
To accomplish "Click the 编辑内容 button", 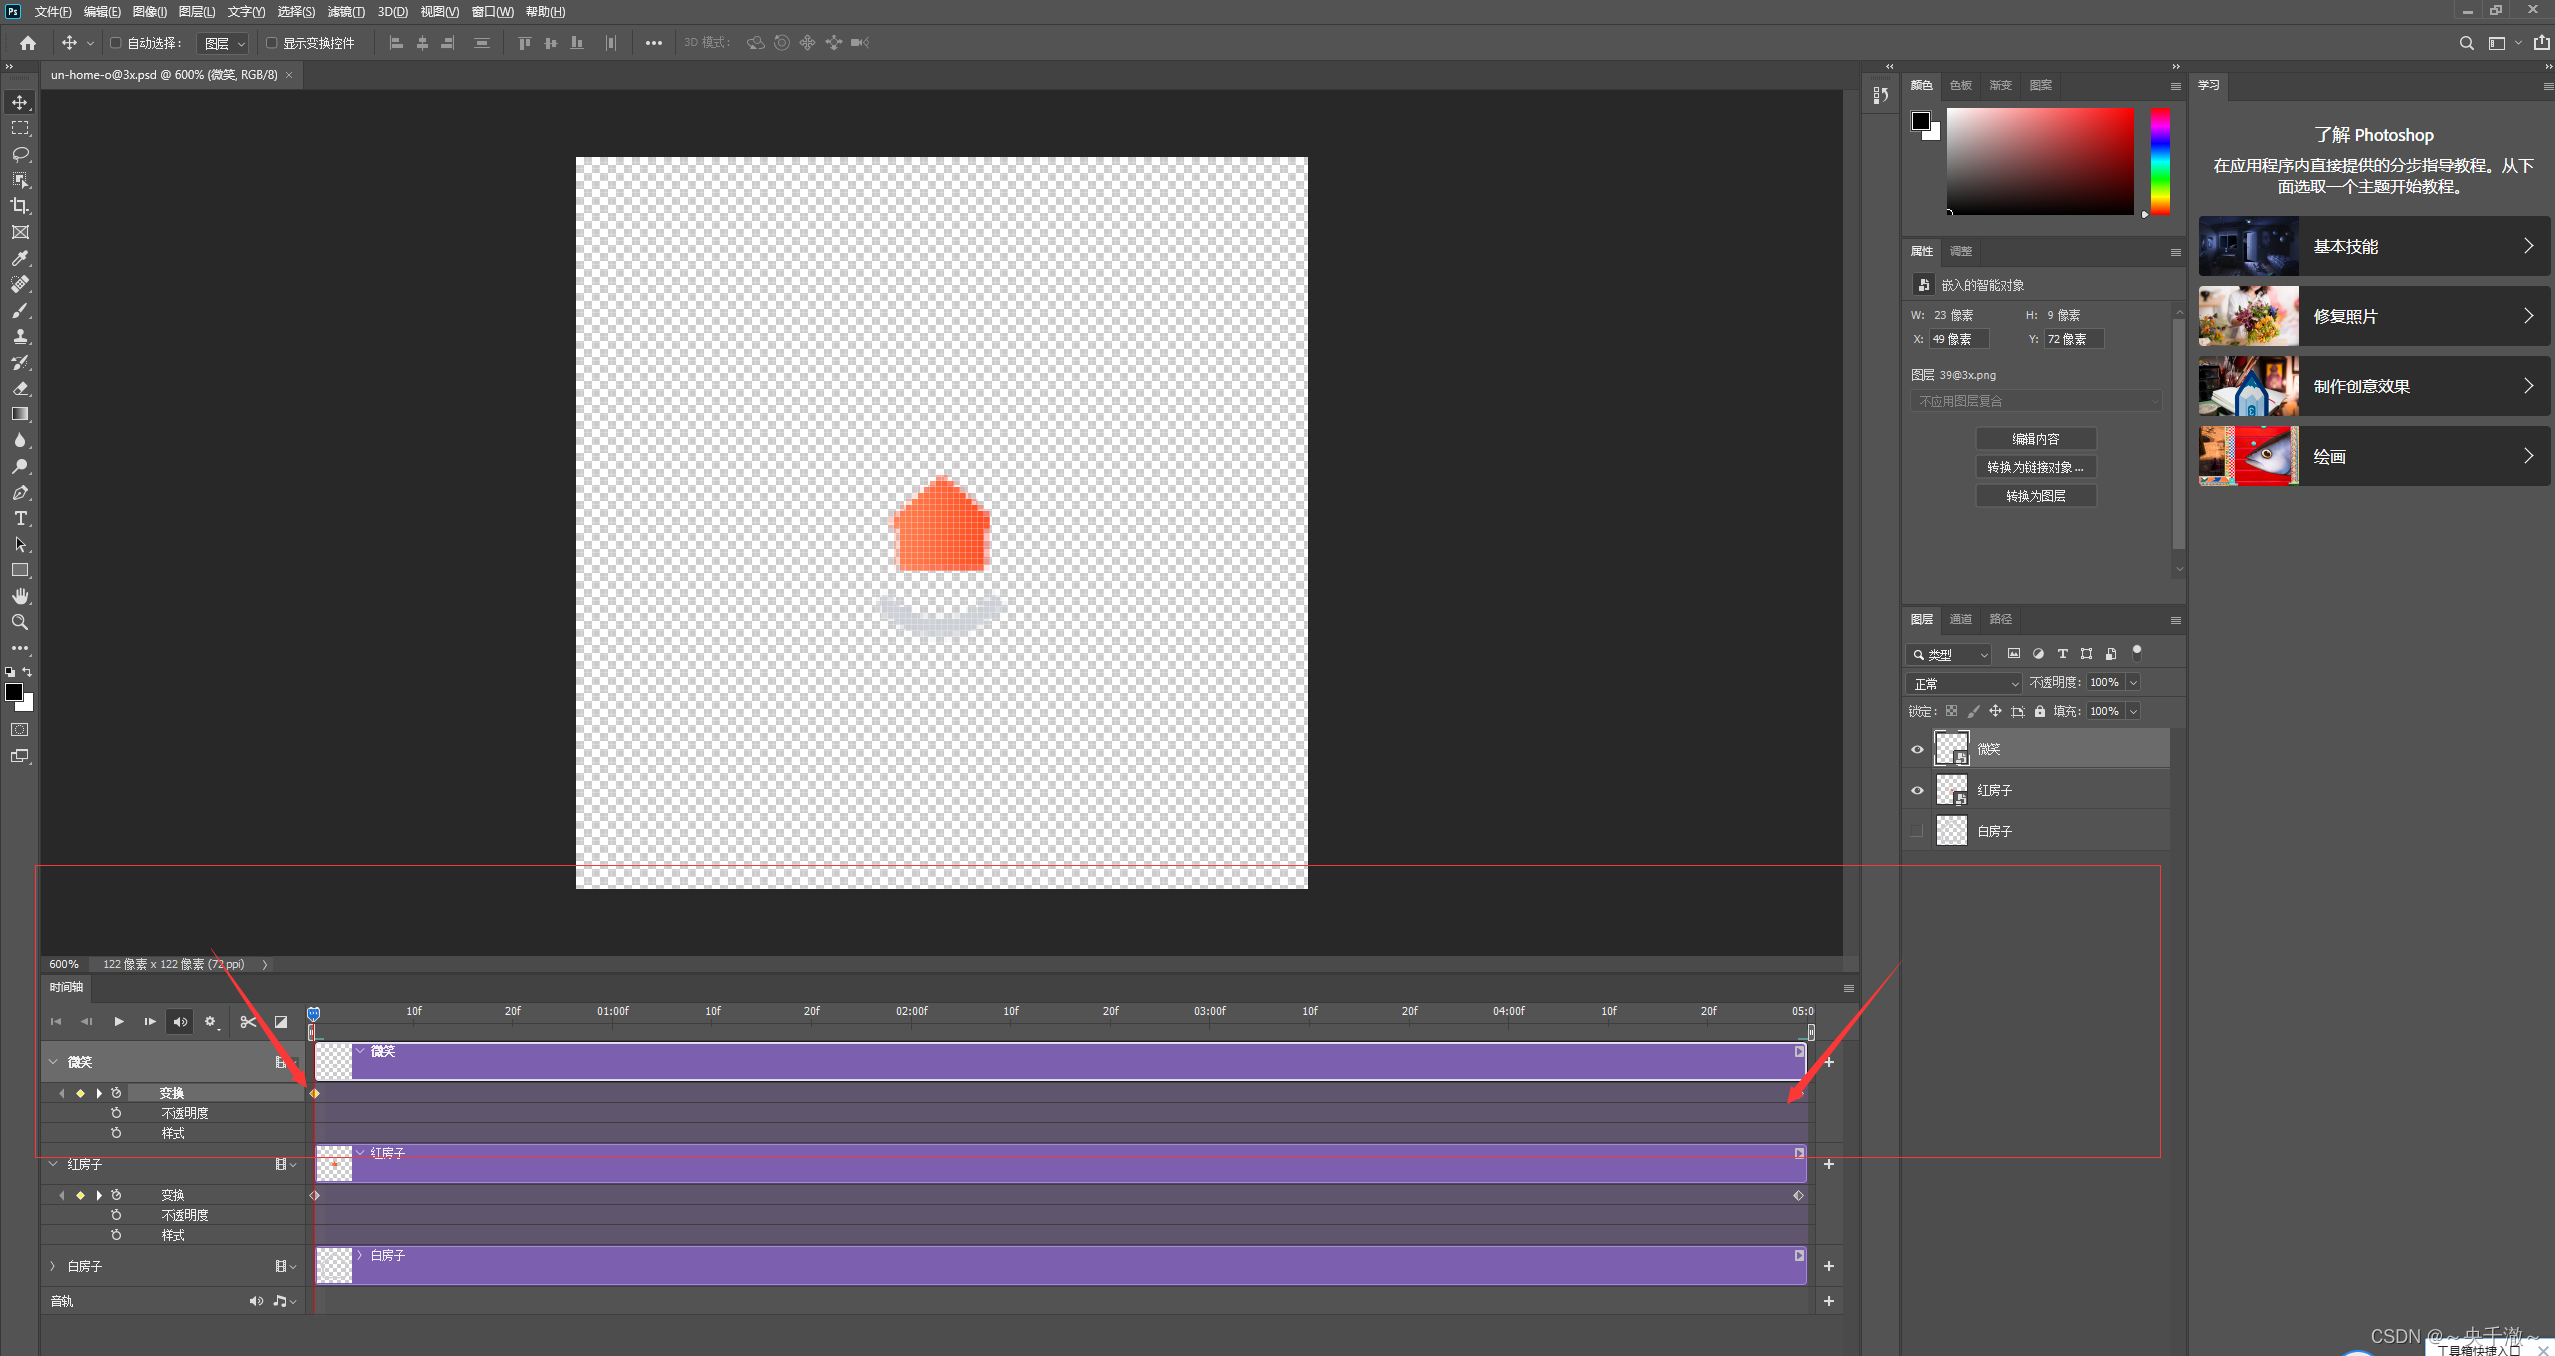I will (x=2035, y=439).
